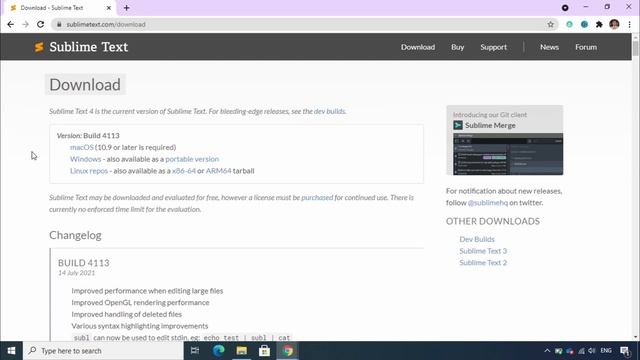This screenshot has height=360, width=640.
Task: Open Dev Builds under Other Downloads
Action: coord(477,239)
